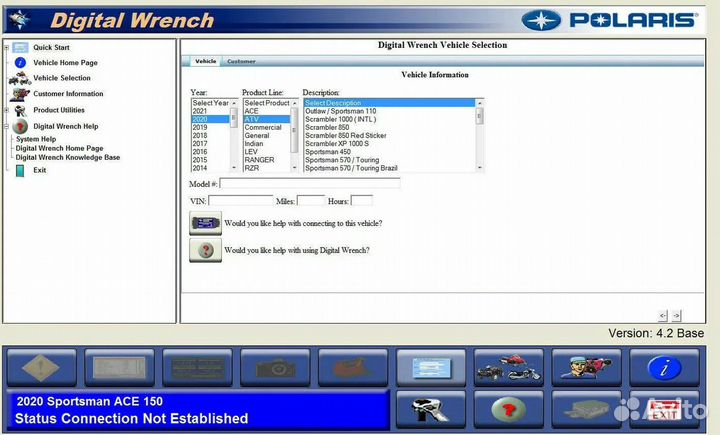Click the Exit door icon in sidebar
The width and height of the screenshot is (720, 435).
[x=20, y=170]
